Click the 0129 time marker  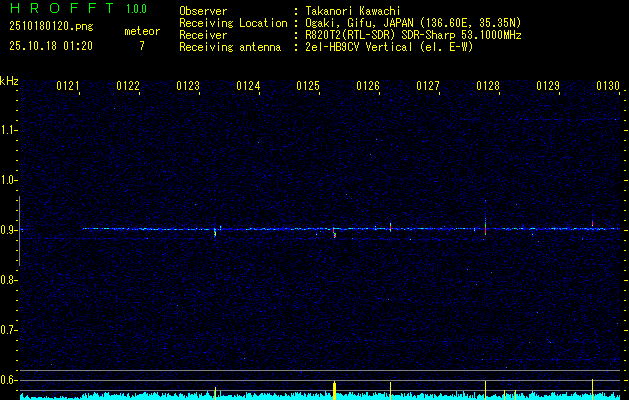pos(548,86)
